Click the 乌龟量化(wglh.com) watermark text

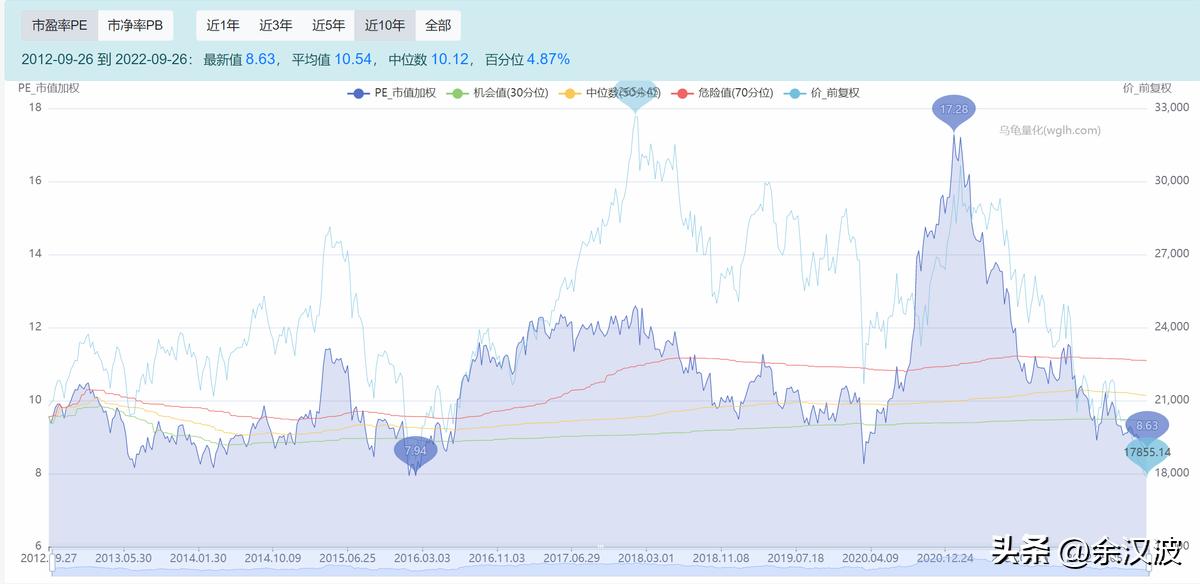coord(1049,130)
